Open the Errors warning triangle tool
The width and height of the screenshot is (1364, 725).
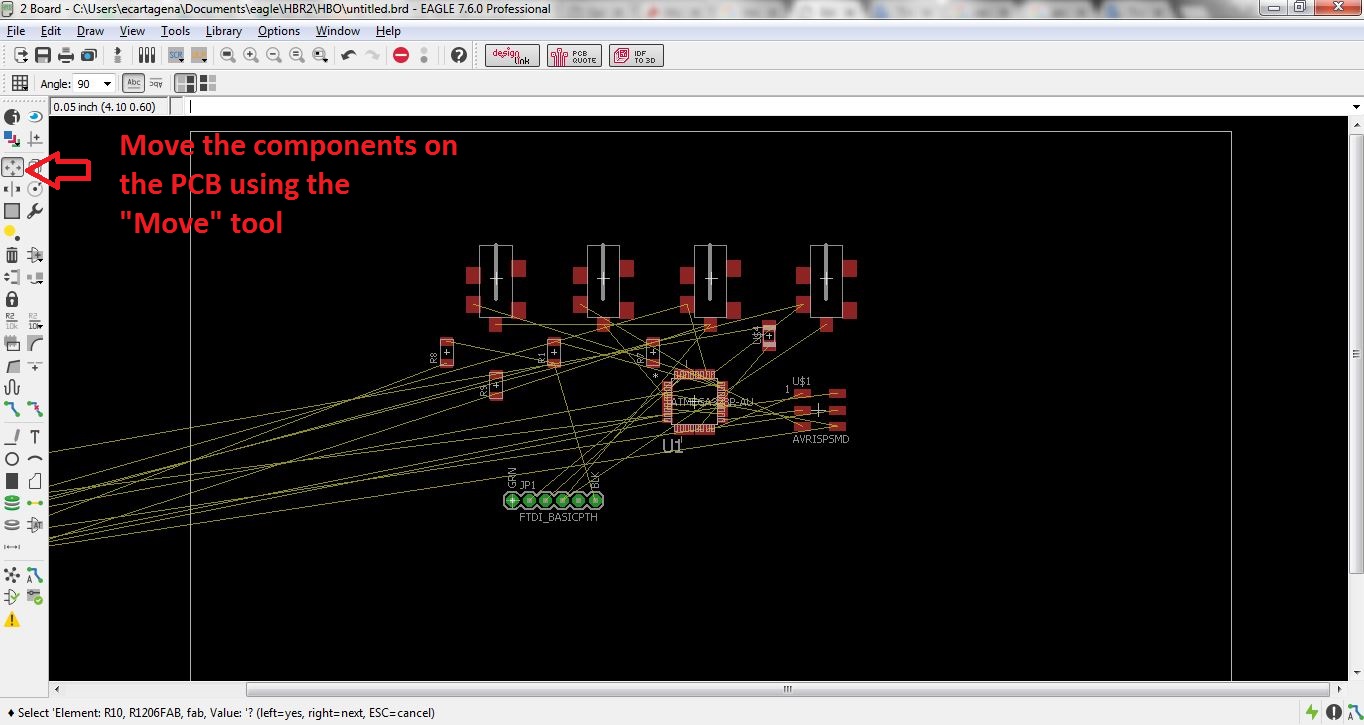(12, 620)
